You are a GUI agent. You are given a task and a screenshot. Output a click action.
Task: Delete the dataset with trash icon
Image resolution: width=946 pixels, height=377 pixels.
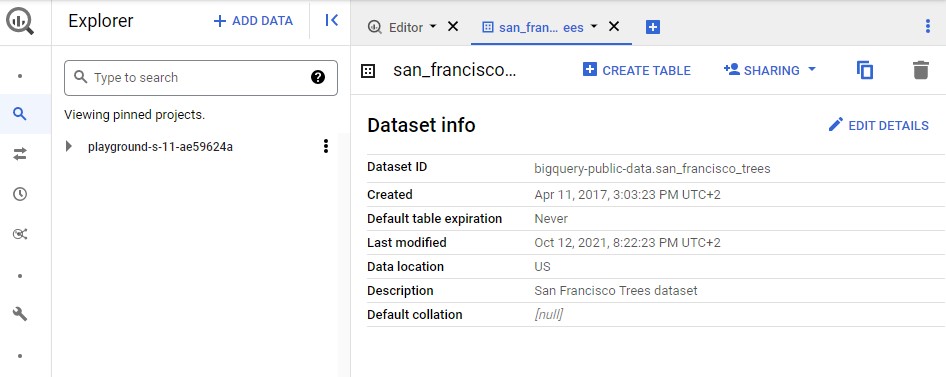pos(921,71)
